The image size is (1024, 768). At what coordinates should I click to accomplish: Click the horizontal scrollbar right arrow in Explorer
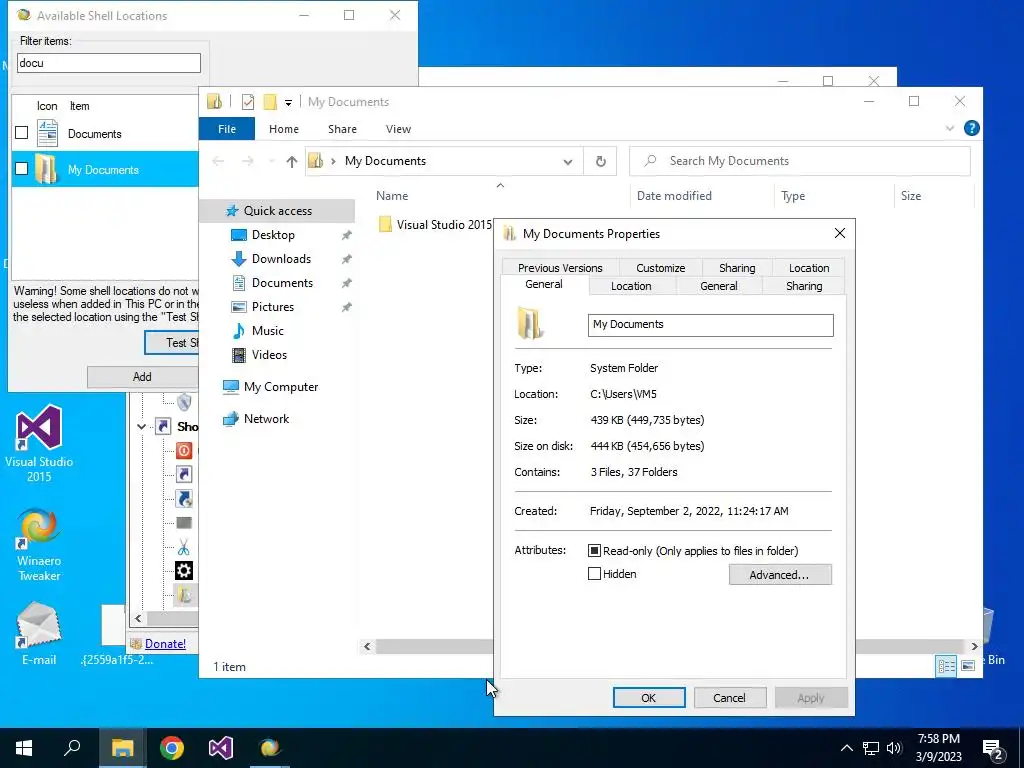click(x=974, y=647)
